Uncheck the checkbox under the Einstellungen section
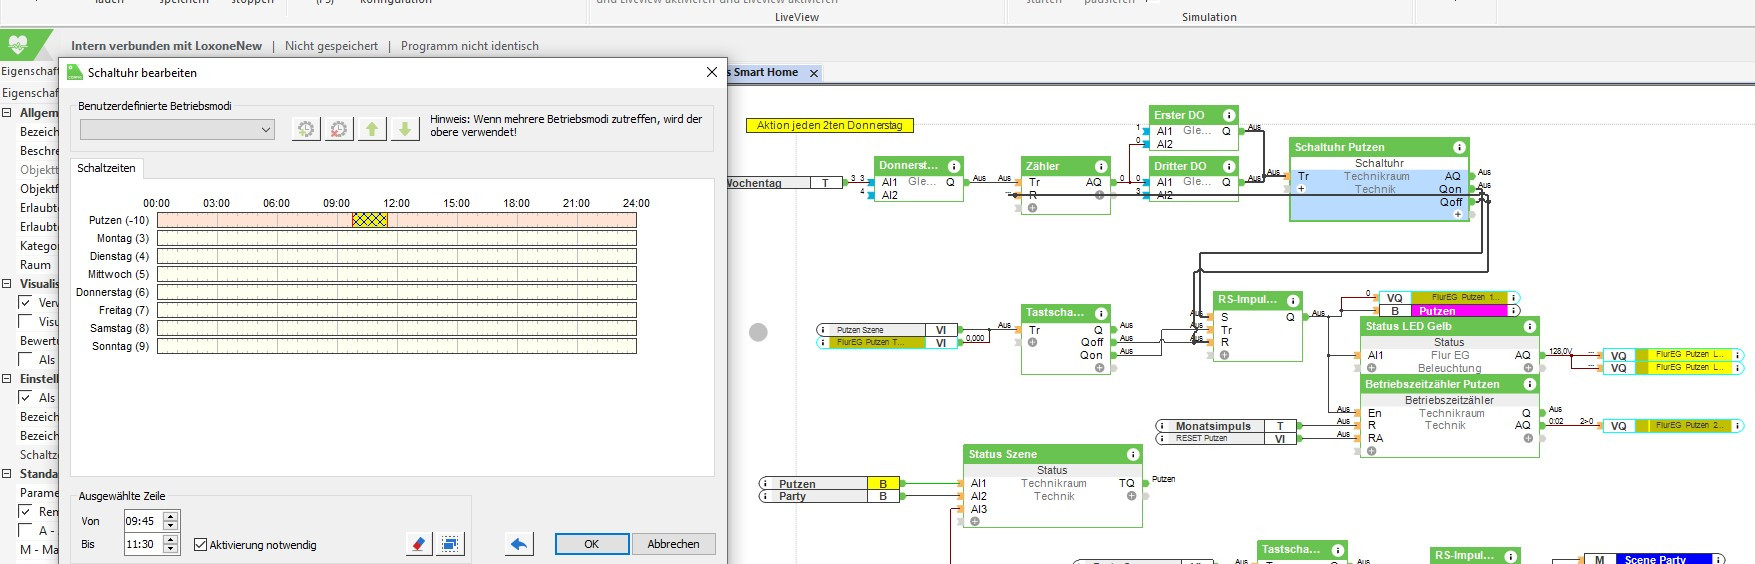This screenshot has height=564, width=1755. [x=25, y=398]
